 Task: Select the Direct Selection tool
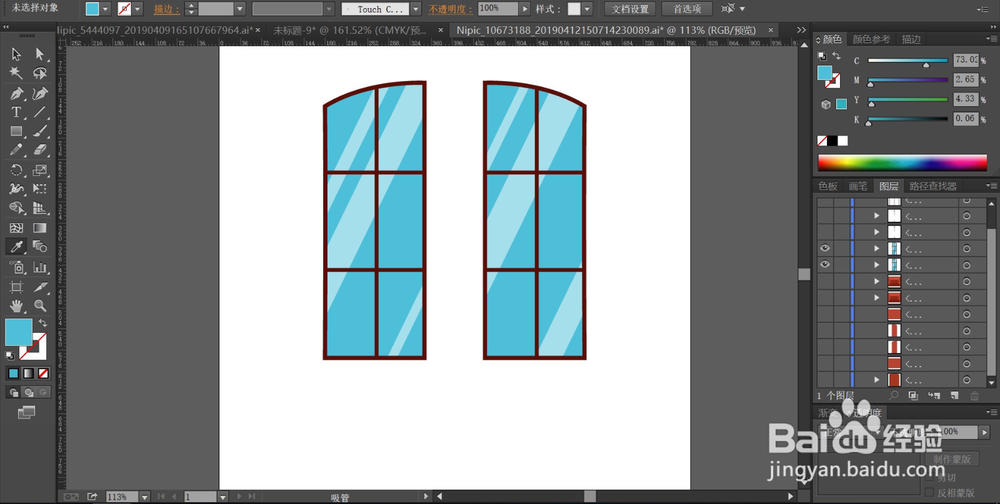[40, 54]
